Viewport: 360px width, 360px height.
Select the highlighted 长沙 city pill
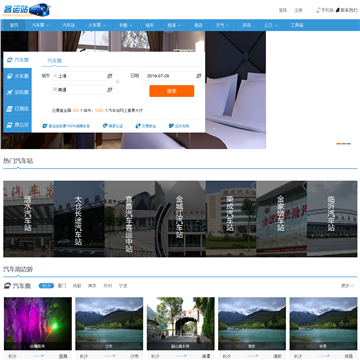click(x=46, y=286)
